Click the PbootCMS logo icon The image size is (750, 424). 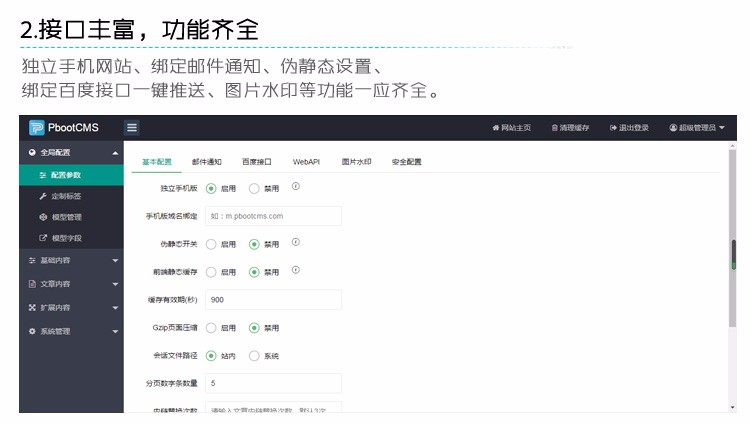click(x=36, y=127)
